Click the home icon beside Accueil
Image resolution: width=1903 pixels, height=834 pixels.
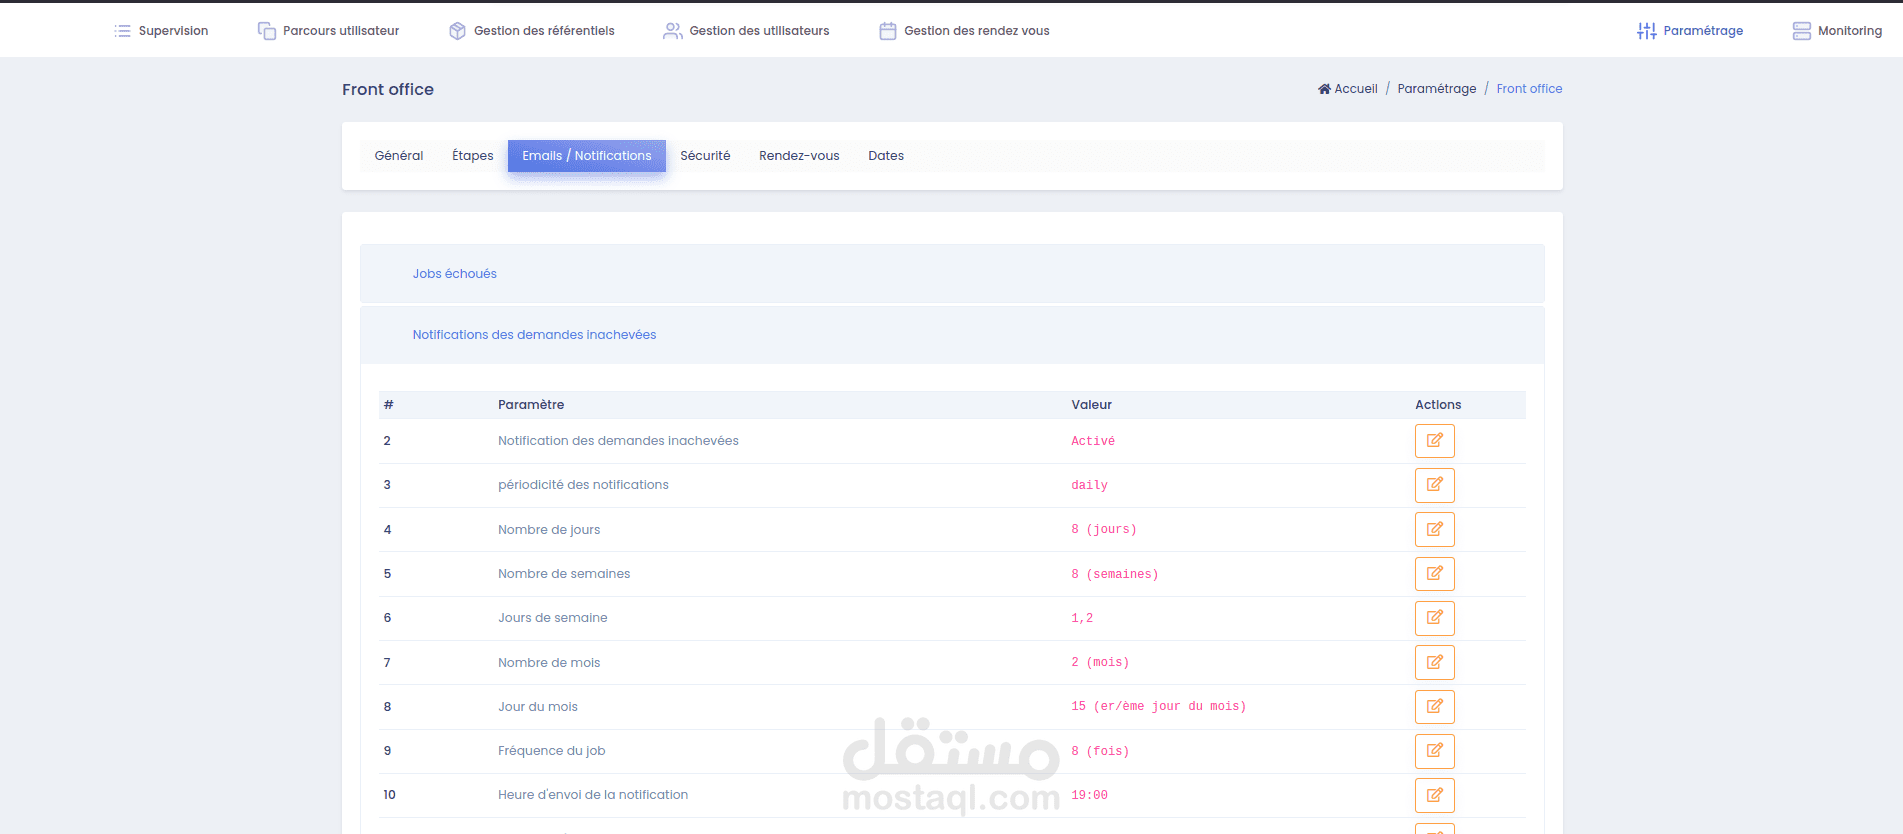(1324, 89)
